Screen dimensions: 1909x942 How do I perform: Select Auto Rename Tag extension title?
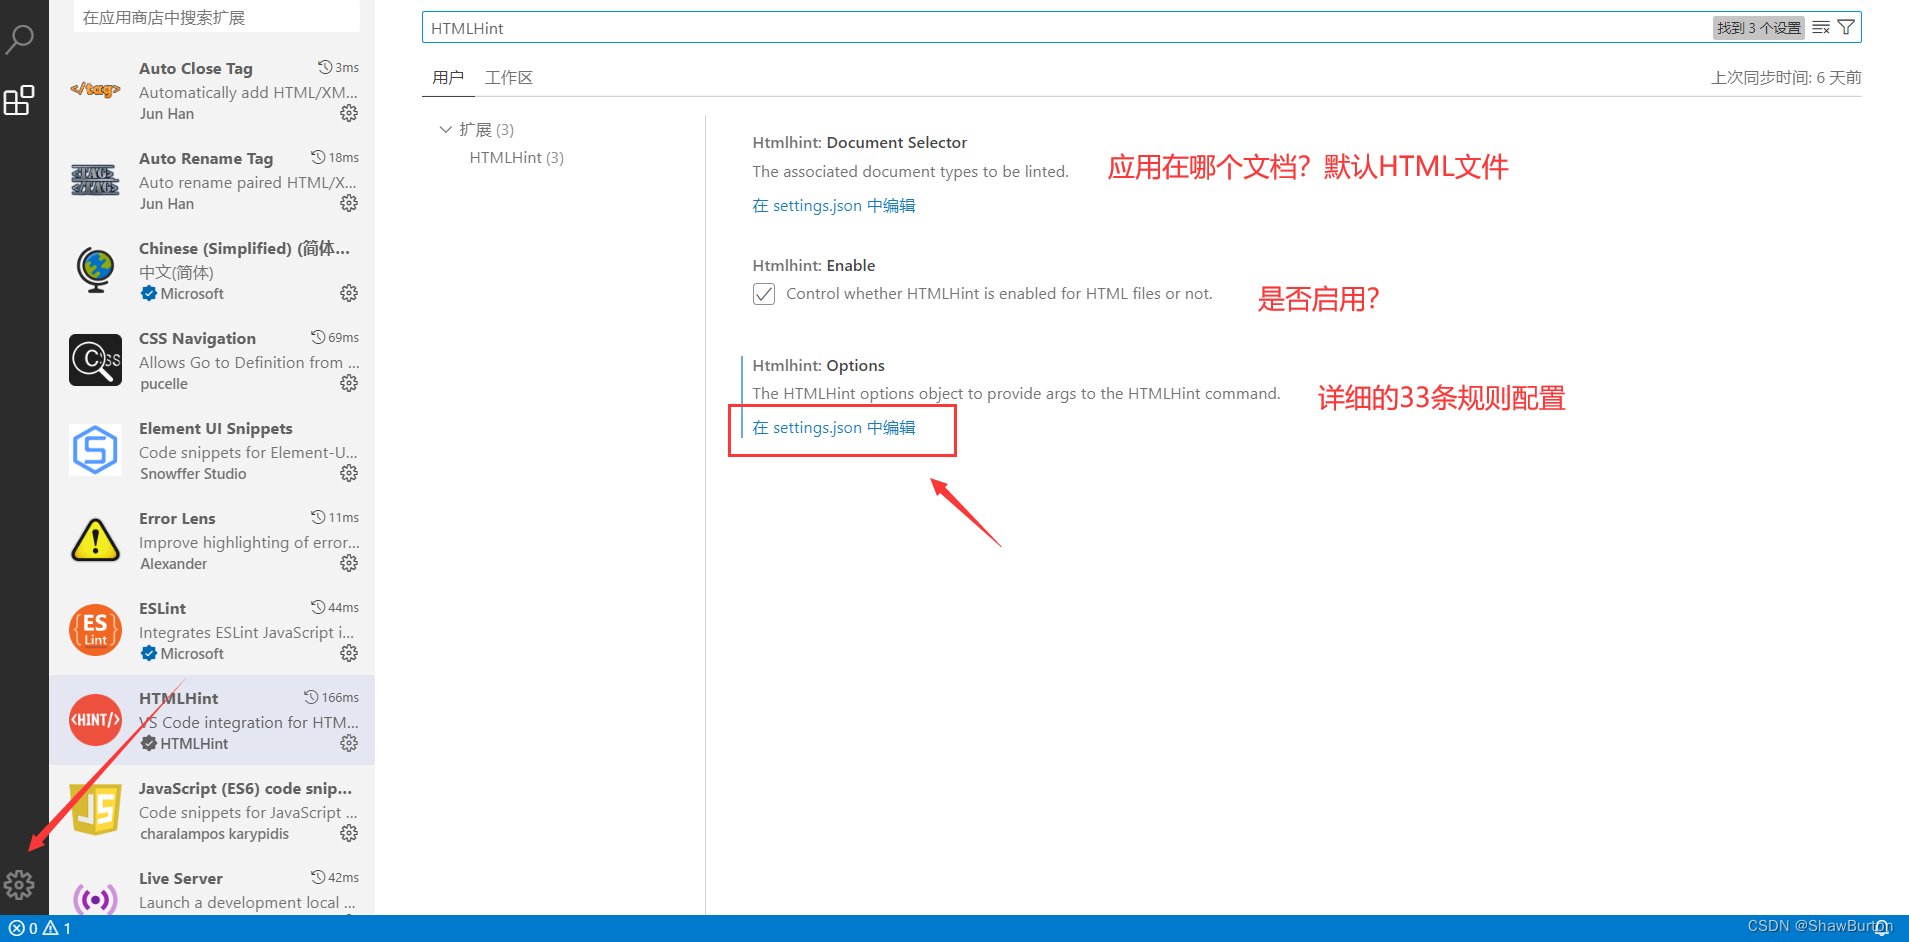pos(206,159)
